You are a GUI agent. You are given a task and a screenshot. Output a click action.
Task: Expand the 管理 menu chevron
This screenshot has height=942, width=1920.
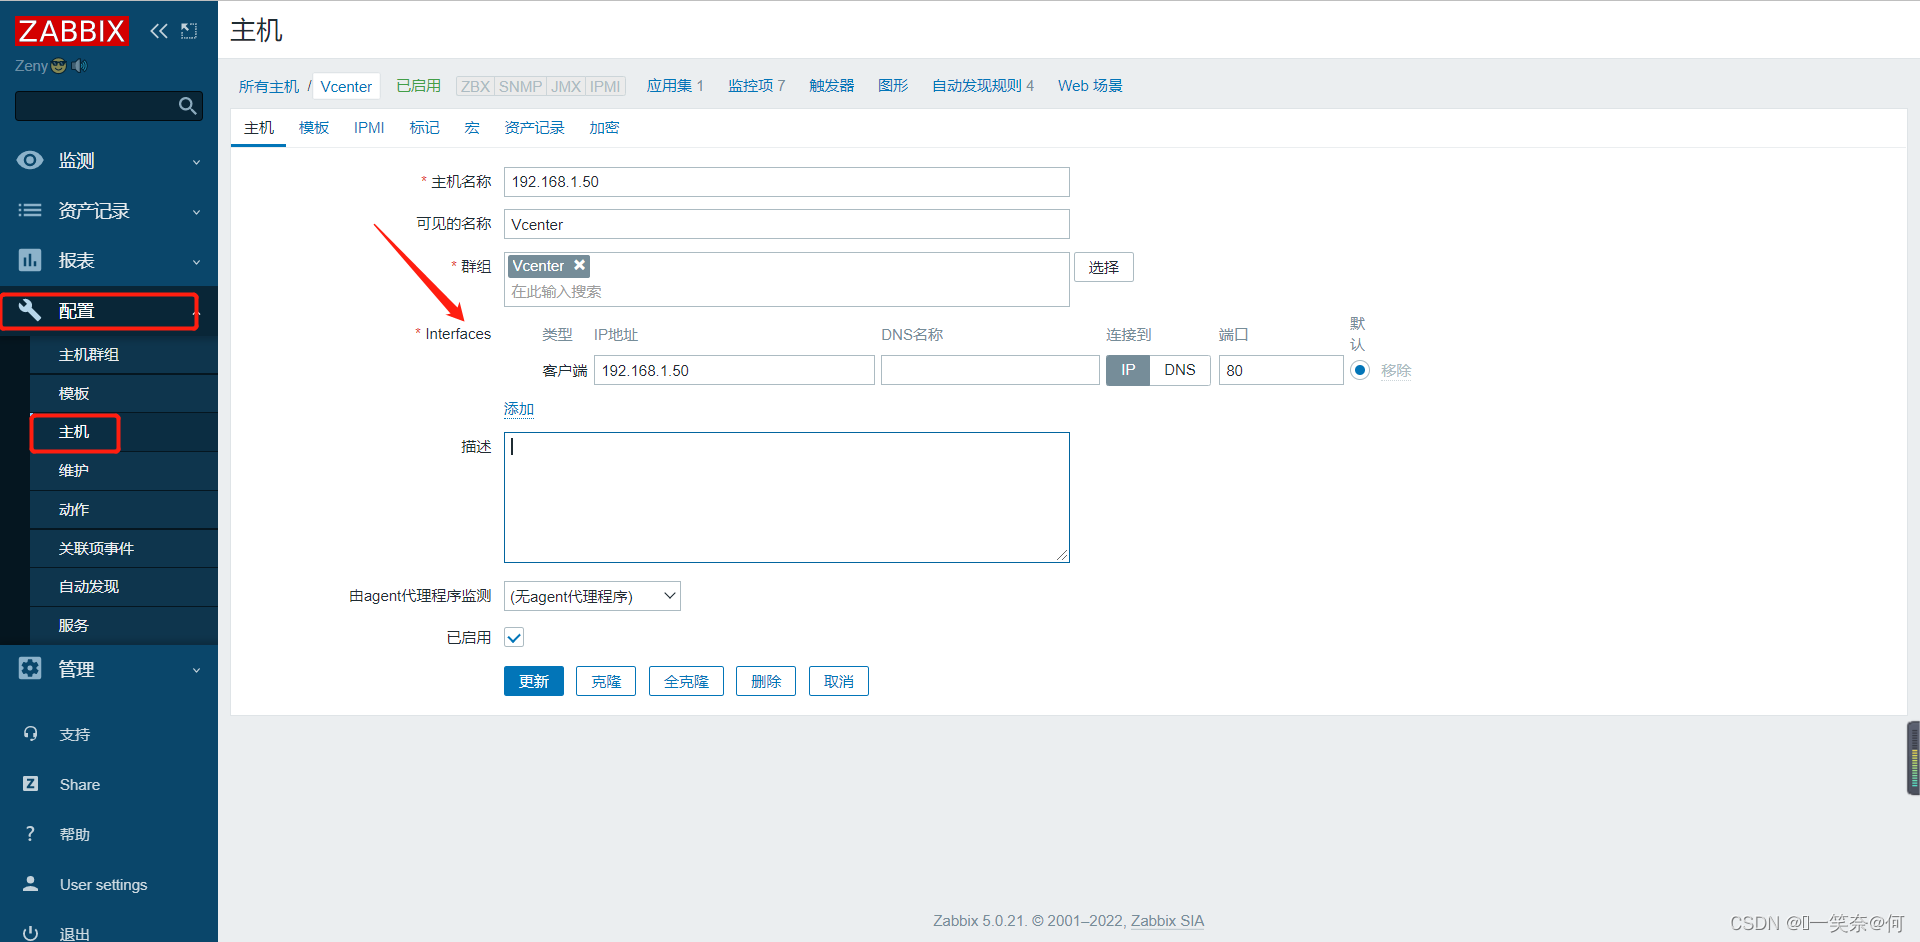tap(196, 670)
